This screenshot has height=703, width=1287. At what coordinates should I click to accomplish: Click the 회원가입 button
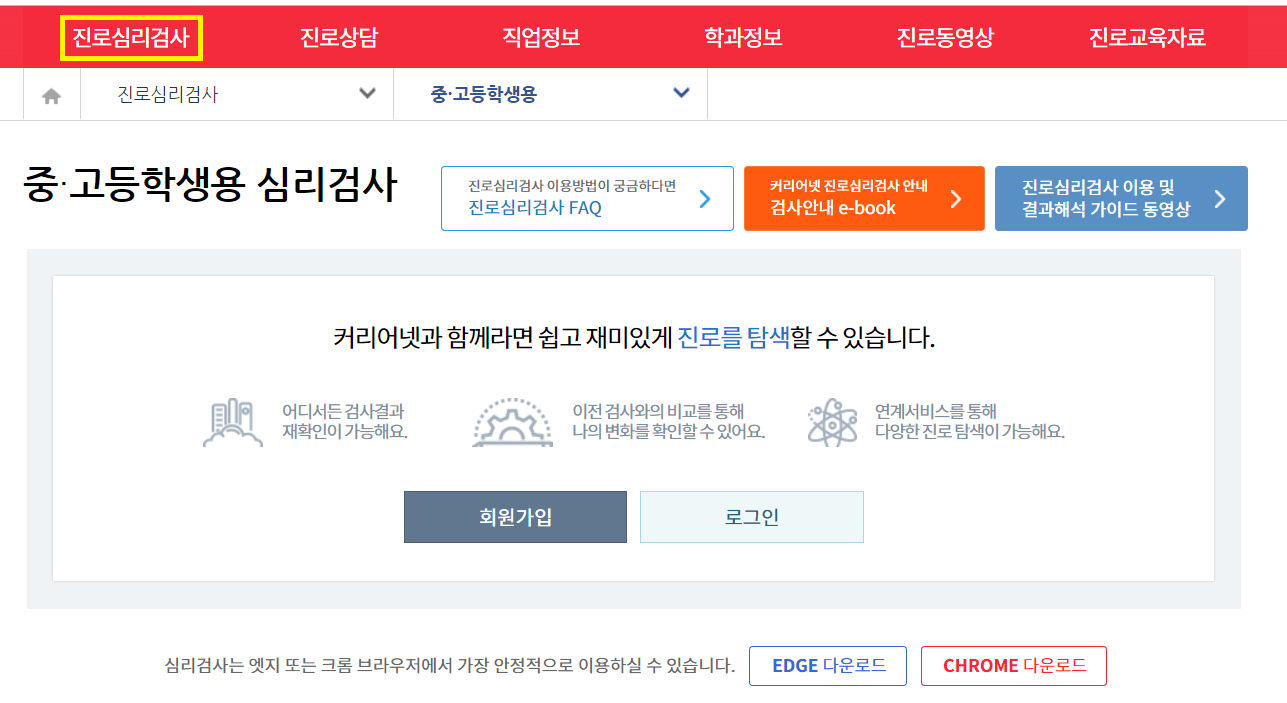(515, 517)
